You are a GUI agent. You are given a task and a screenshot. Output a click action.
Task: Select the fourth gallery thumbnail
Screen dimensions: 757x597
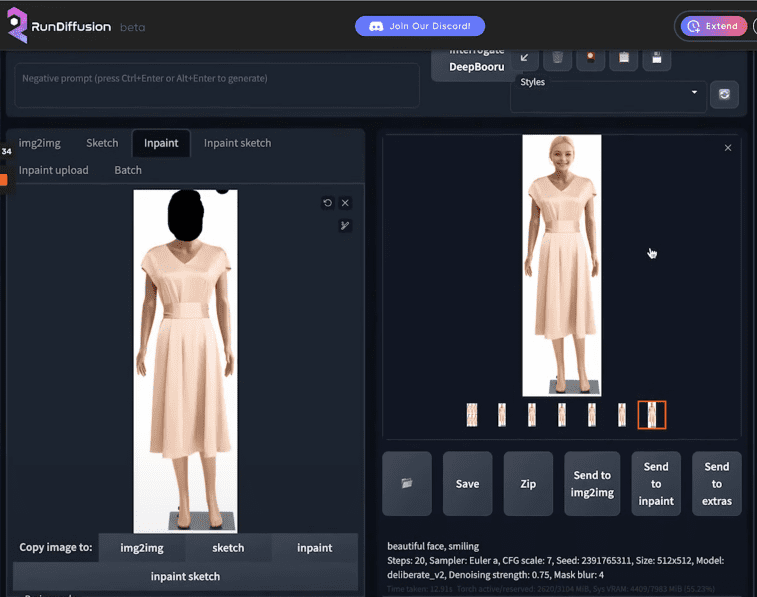pyautogui.click(x=561, y=415)
